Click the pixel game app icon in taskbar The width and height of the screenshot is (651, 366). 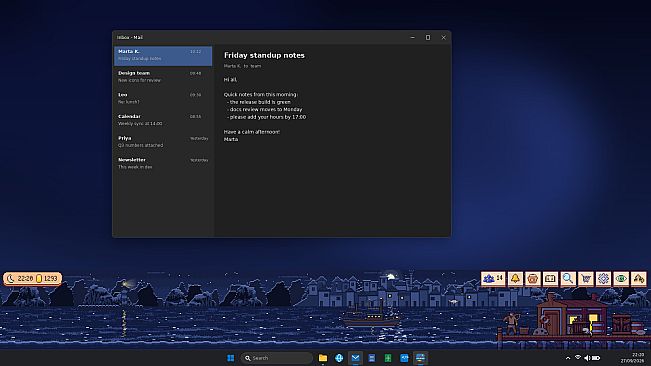pyautogui.click(x=420, y=358)
